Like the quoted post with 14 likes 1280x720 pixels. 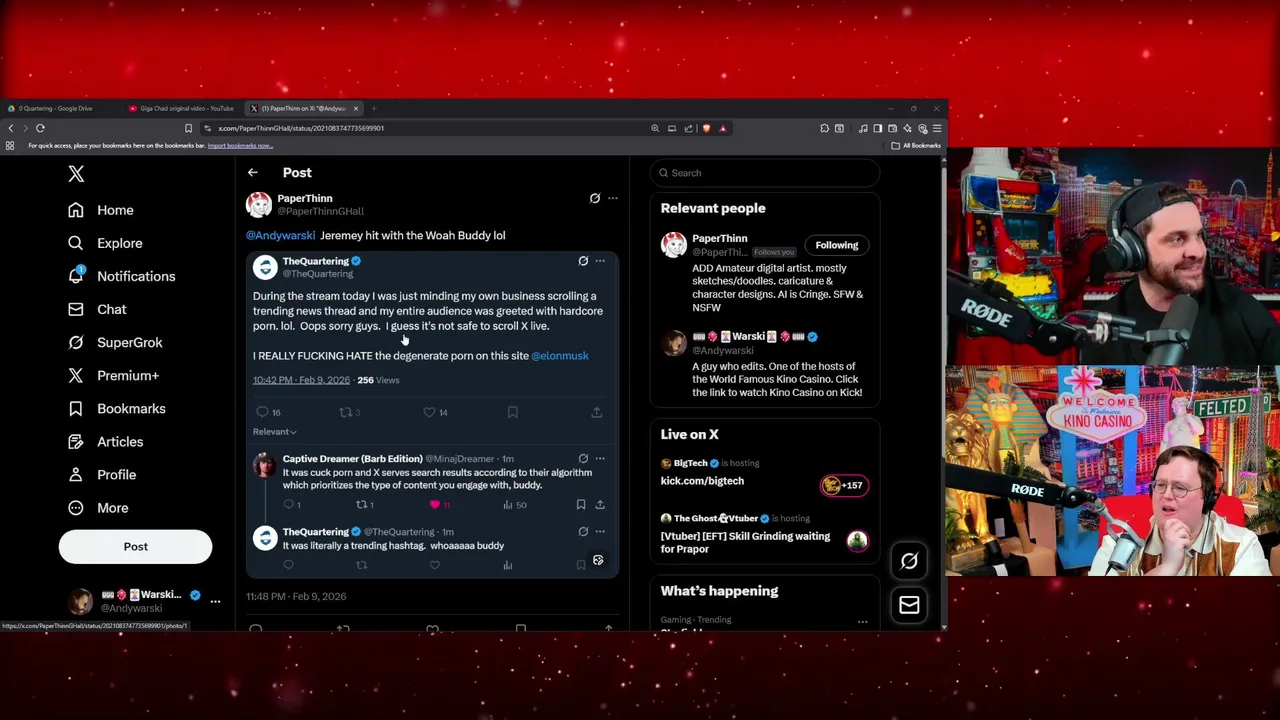[x=435, y=412]
